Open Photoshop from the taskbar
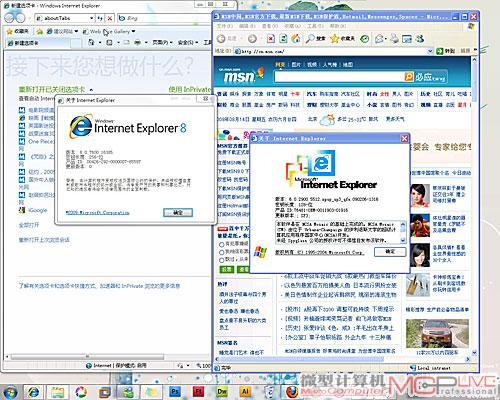This screenshot has width=500, height=400. pos(175,391)
